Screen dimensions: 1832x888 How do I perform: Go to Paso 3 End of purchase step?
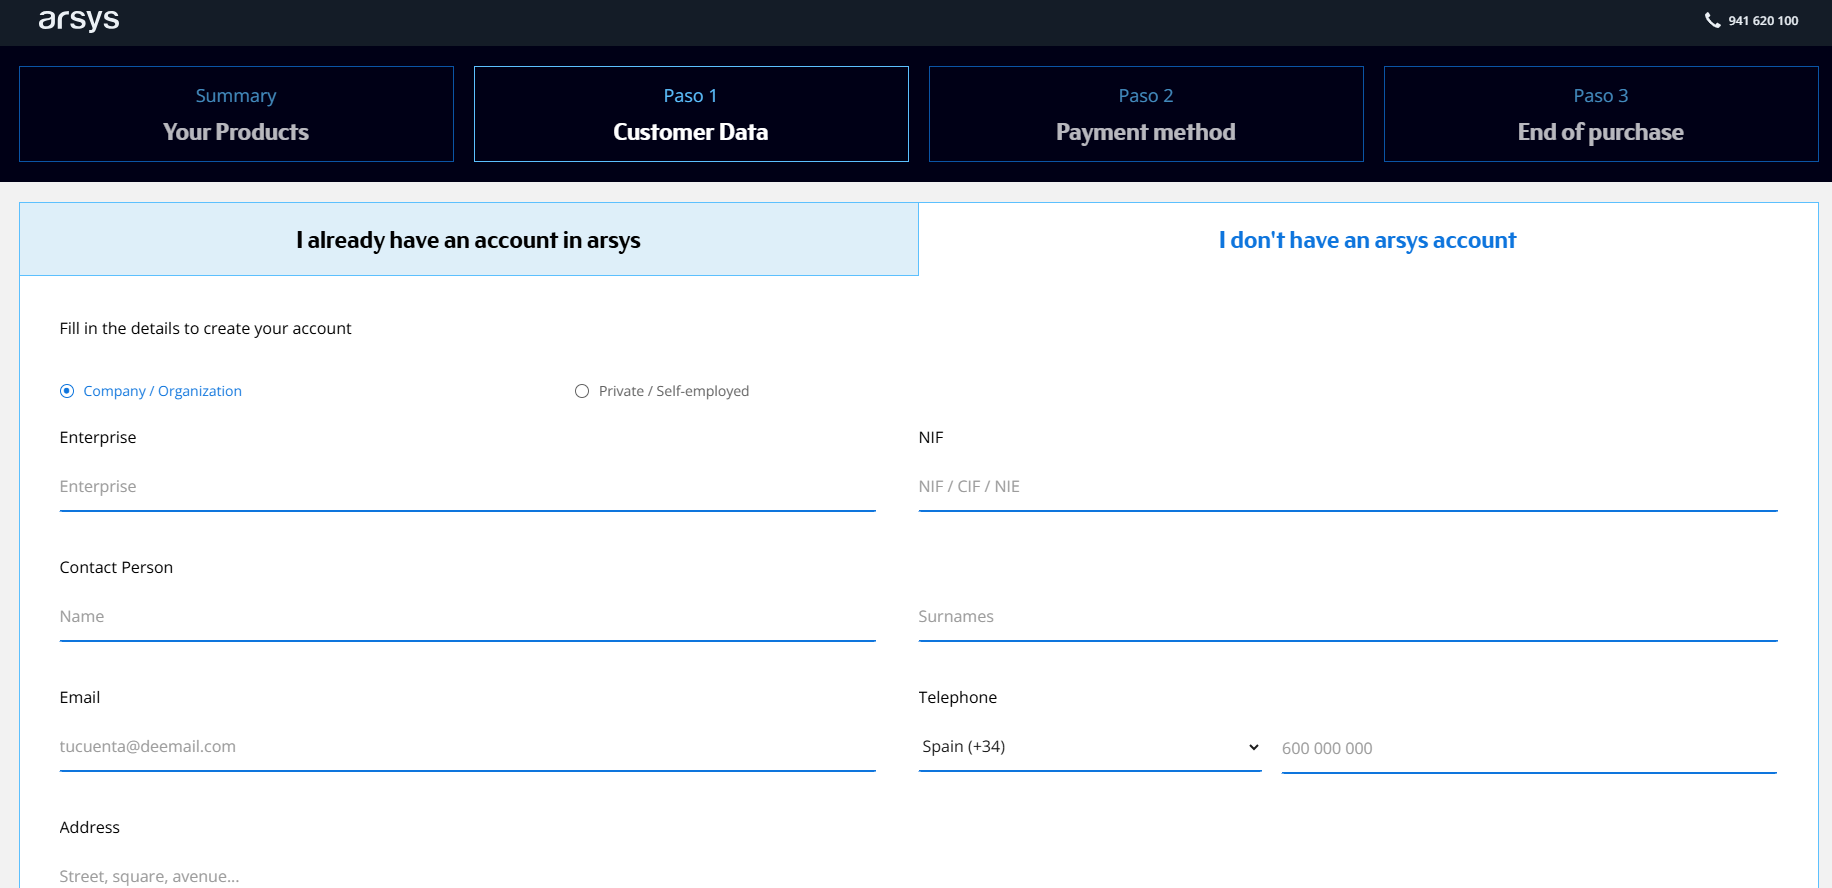click(1601, 114)
